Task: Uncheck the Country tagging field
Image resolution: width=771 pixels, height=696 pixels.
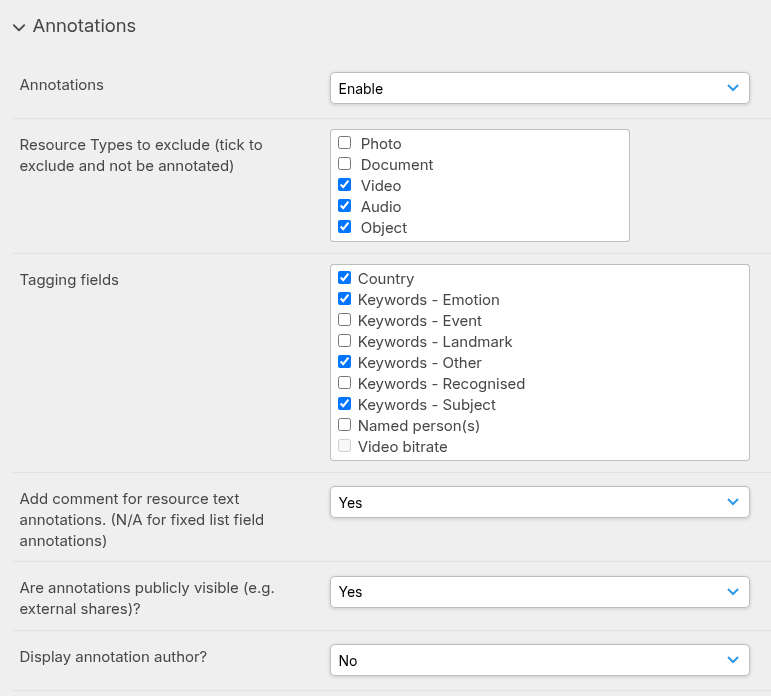Action: [x=345, y=277]
